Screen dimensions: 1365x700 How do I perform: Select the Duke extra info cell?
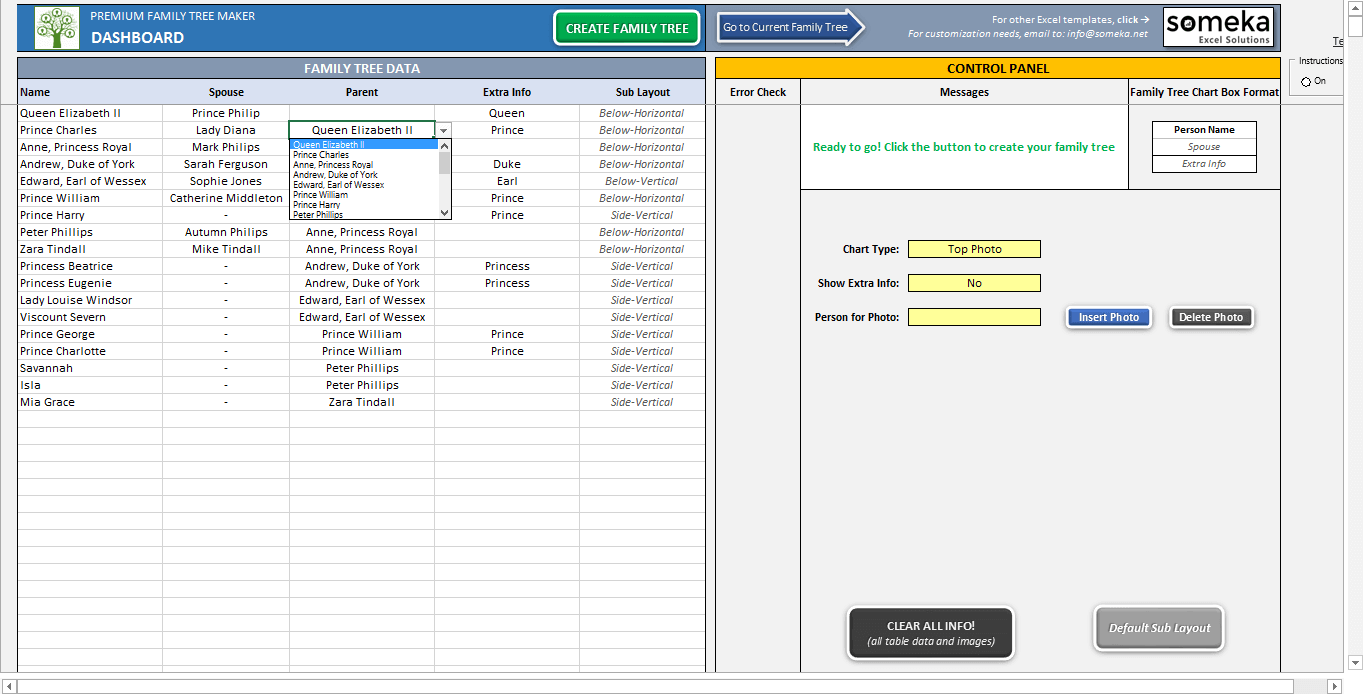[x=507, y=164]
